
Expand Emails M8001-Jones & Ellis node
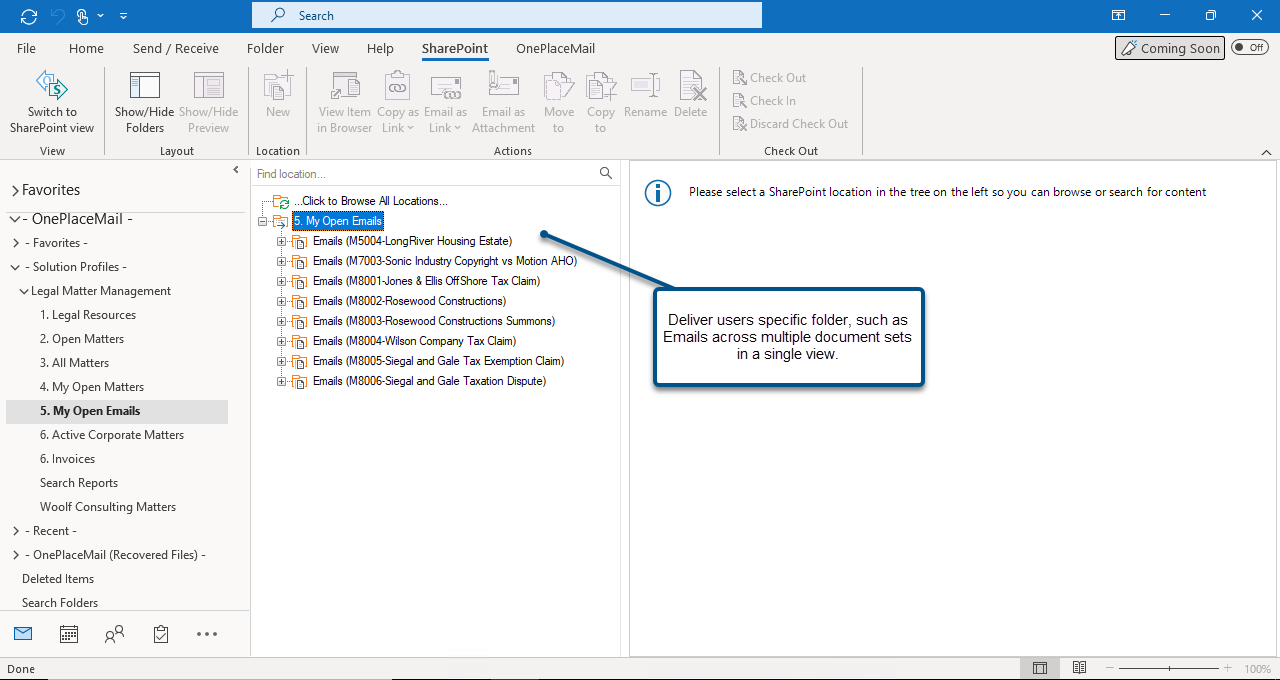282,281
